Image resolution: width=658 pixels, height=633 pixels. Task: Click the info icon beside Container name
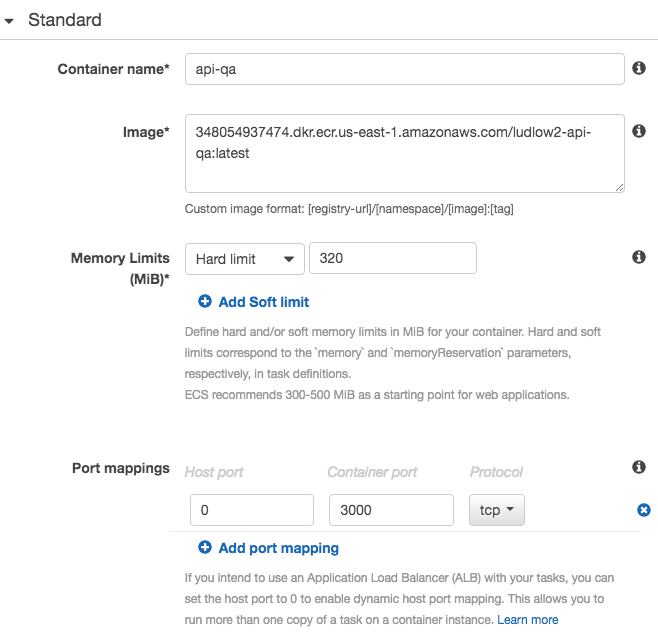[639, 69]
